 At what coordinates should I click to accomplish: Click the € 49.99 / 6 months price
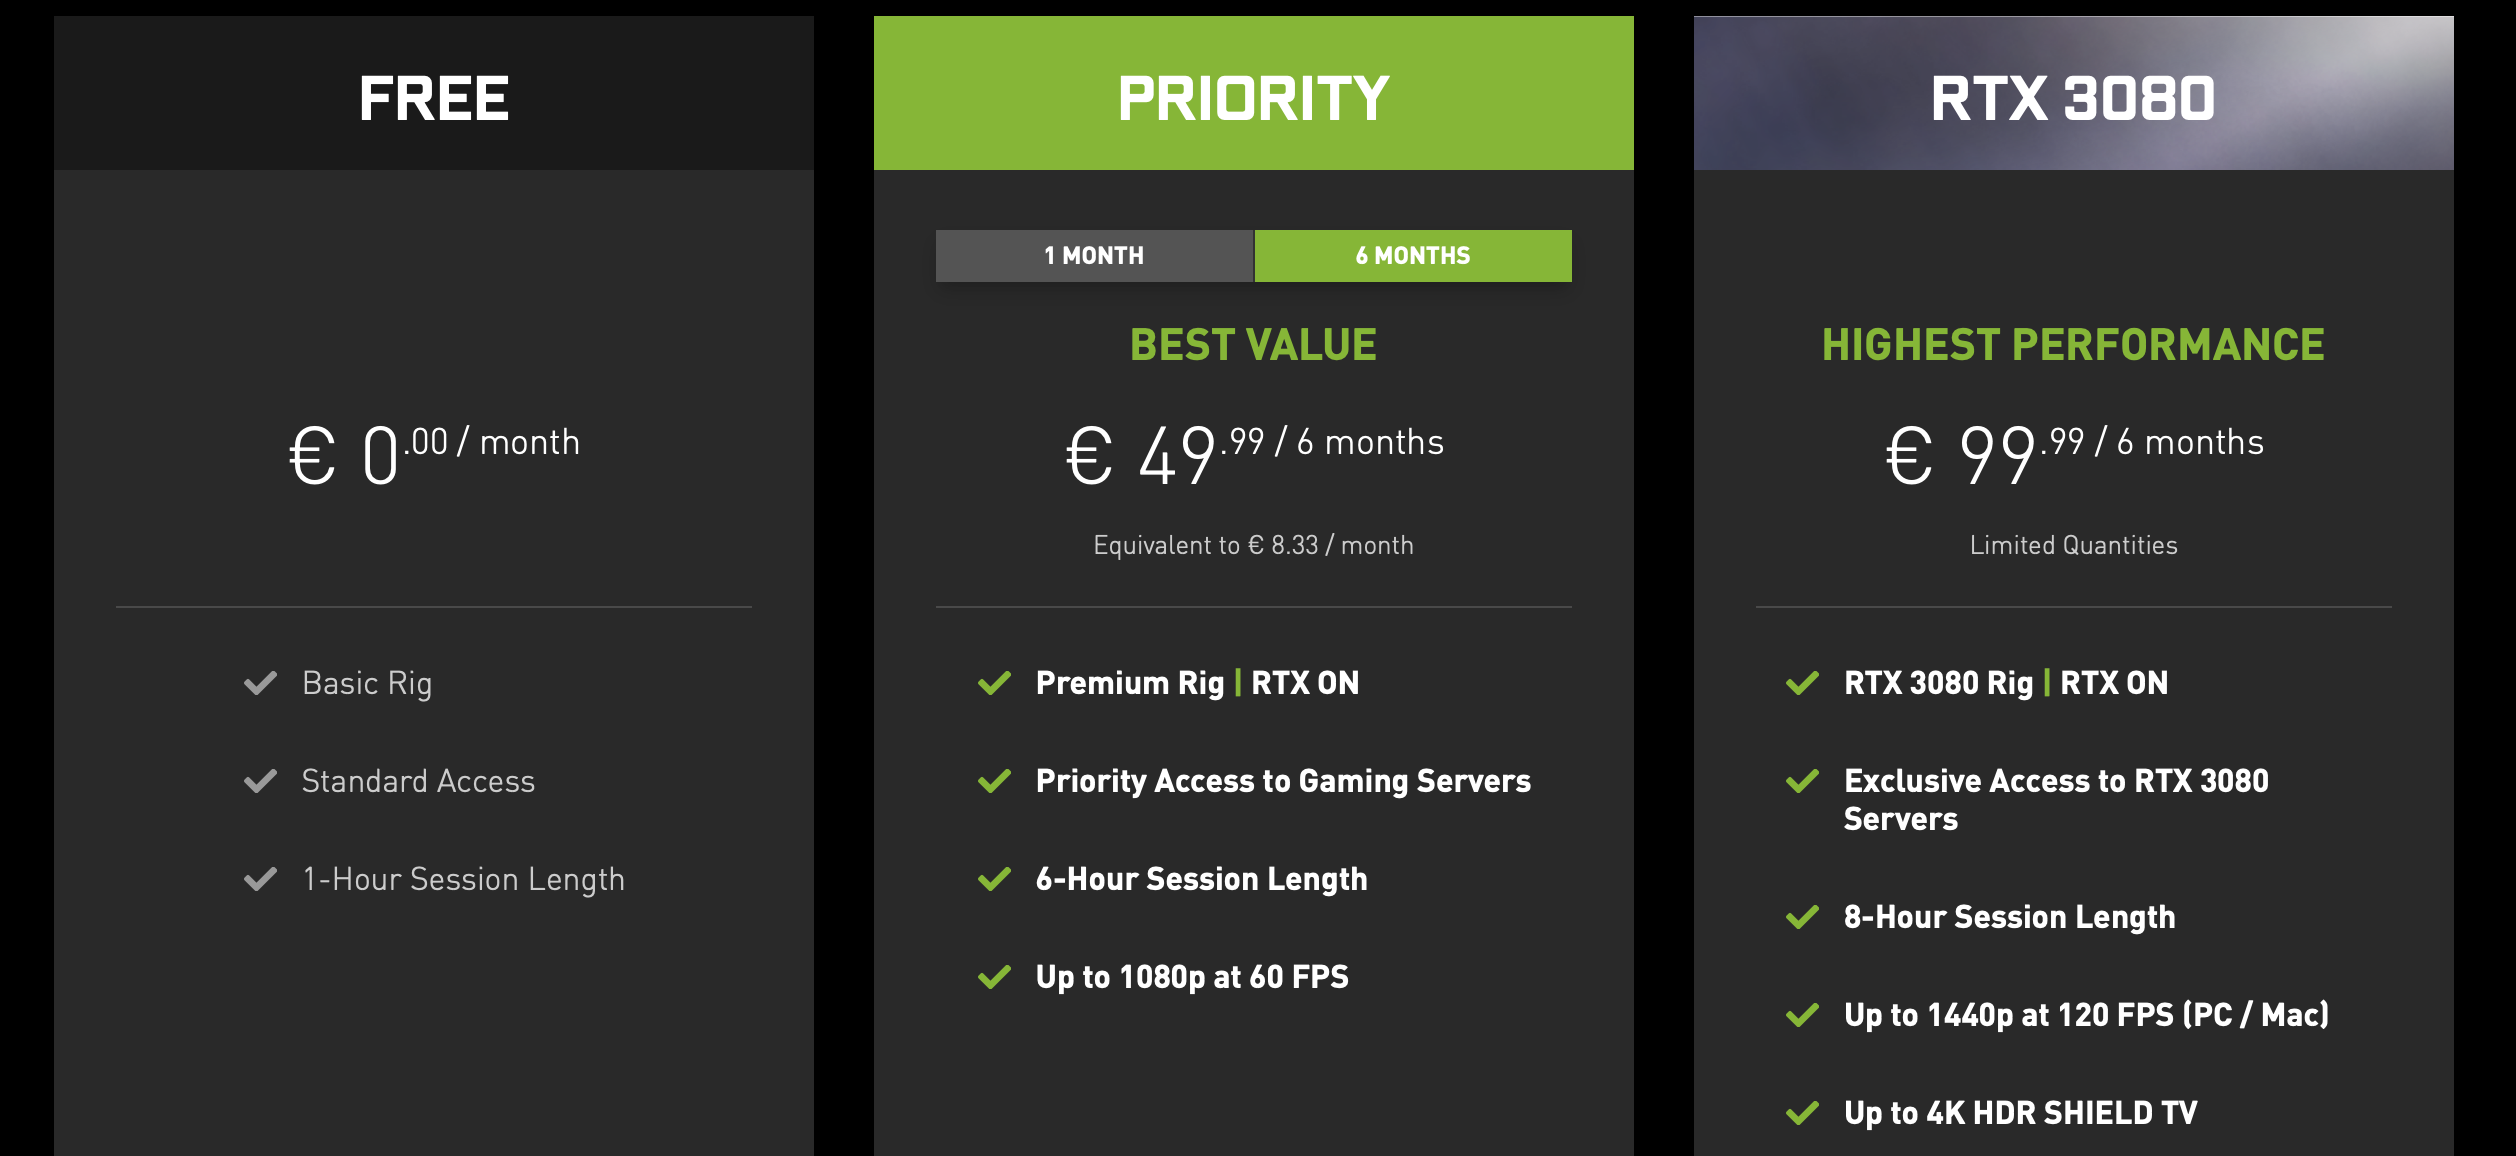pyautogui.click(x=1254, y=453)
